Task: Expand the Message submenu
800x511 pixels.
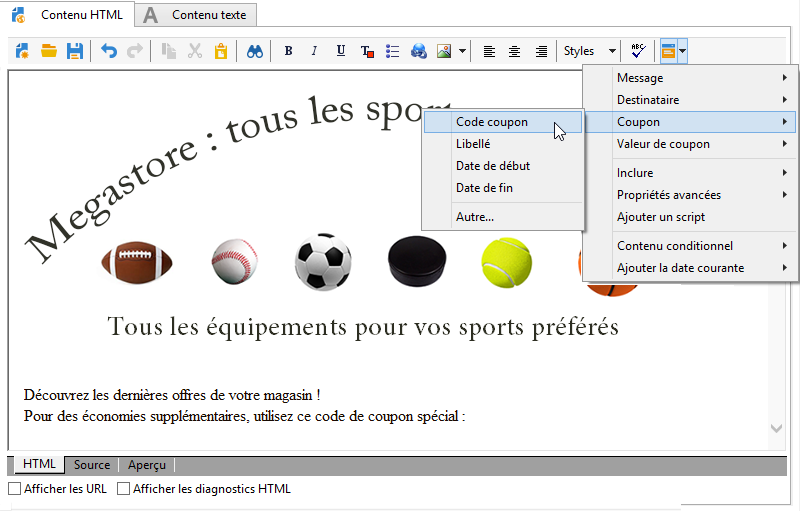Action: (x=691, y=78)
